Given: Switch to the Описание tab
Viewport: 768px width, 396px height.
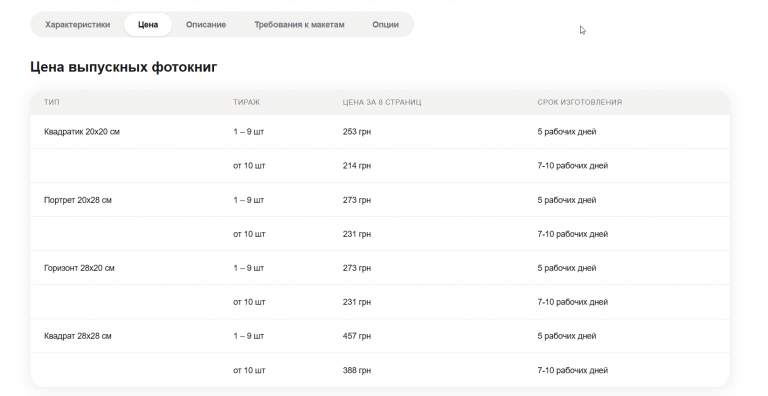Looking at the screenshot, I should pos(206,25).
